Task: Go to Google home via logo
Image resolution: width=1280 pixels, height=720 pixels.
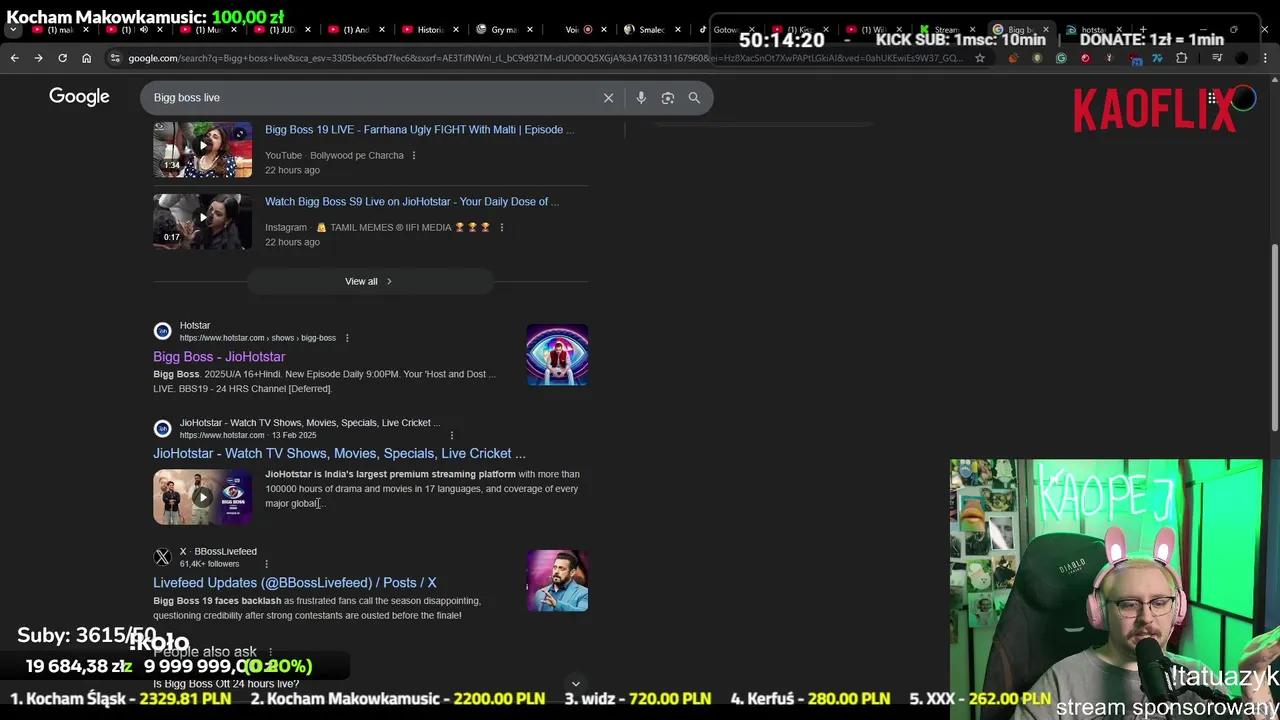Action: [79, 97]
